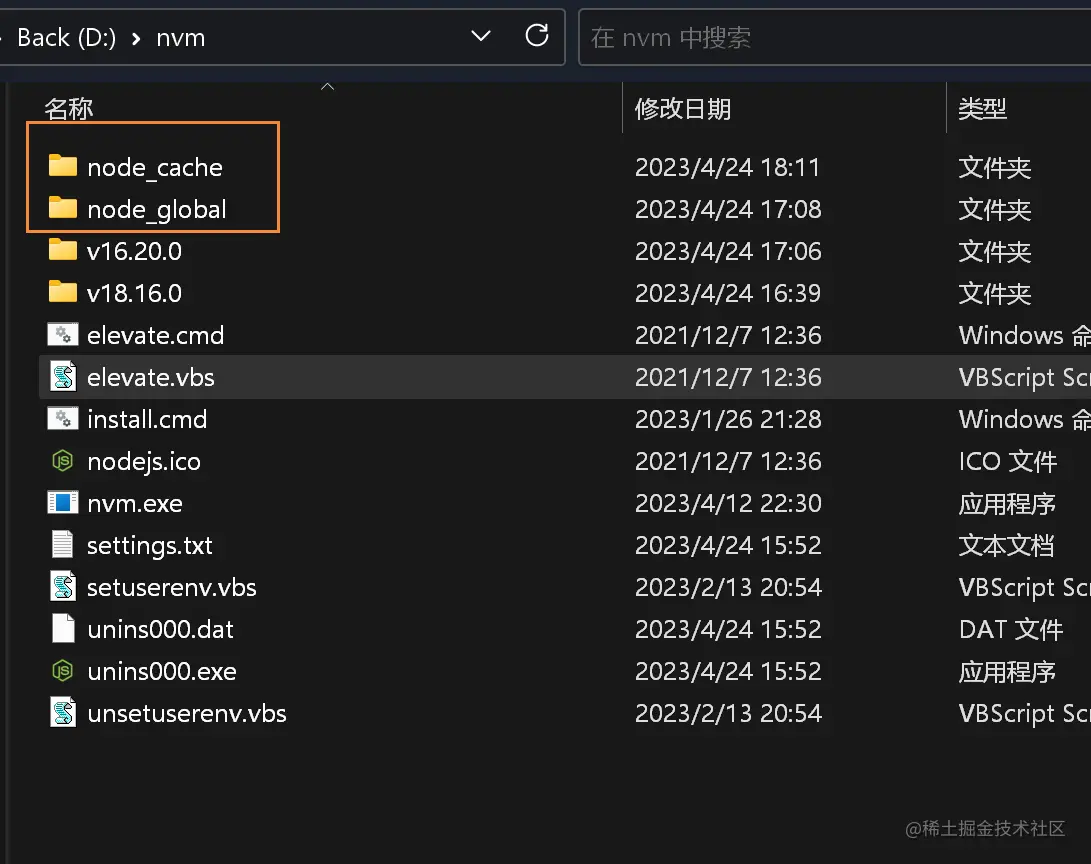
Task: Select the settings.txt file name
Action: point(150,546)
